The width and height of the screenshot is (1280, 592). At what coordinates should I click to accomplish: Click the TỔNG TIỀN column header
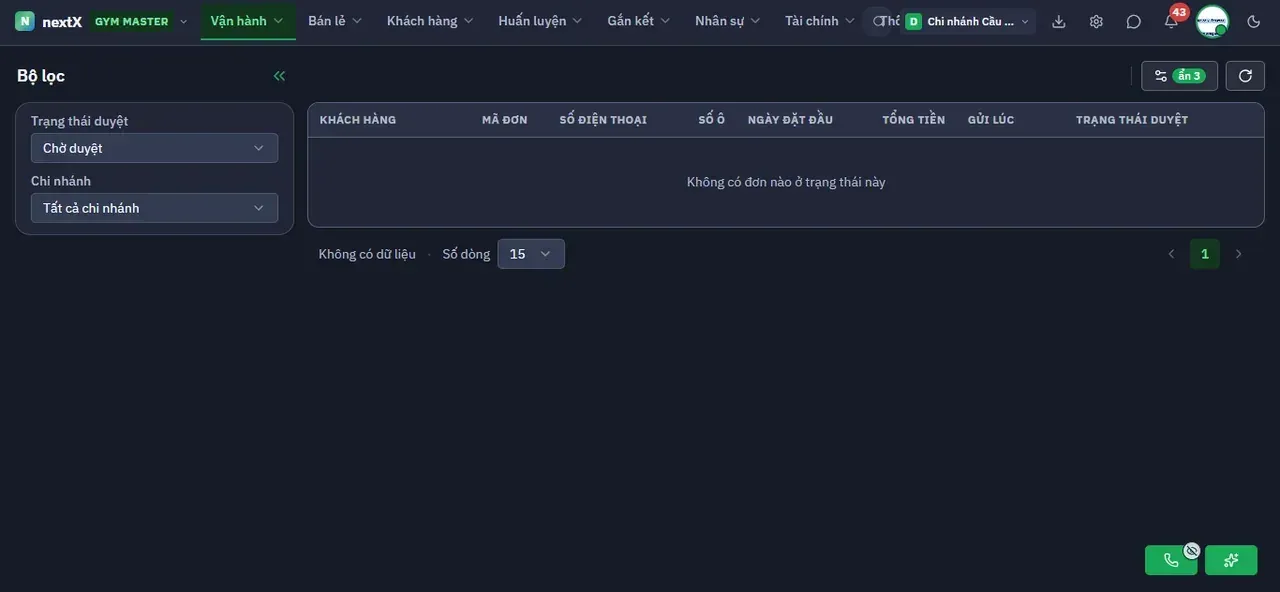[x=914, y=120]
